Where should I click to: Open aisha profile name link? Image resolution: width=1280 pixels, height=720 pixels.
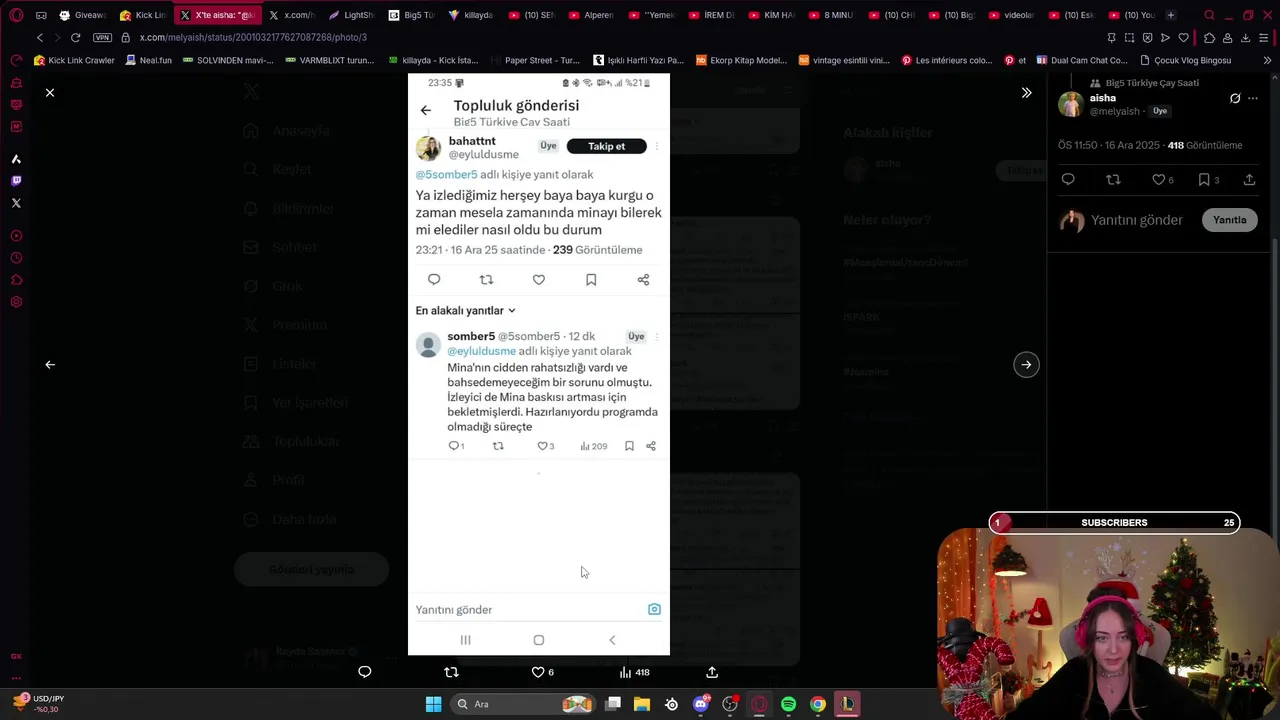pos(1102,98)
